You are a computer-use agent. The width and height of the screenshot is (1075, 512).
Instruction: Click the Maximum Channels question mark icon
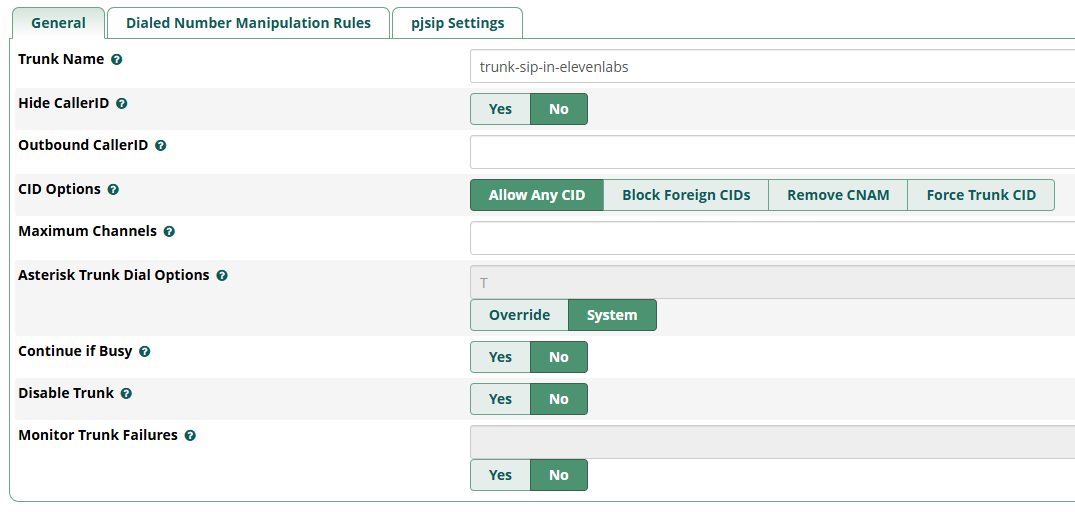(x=169, y=231)
